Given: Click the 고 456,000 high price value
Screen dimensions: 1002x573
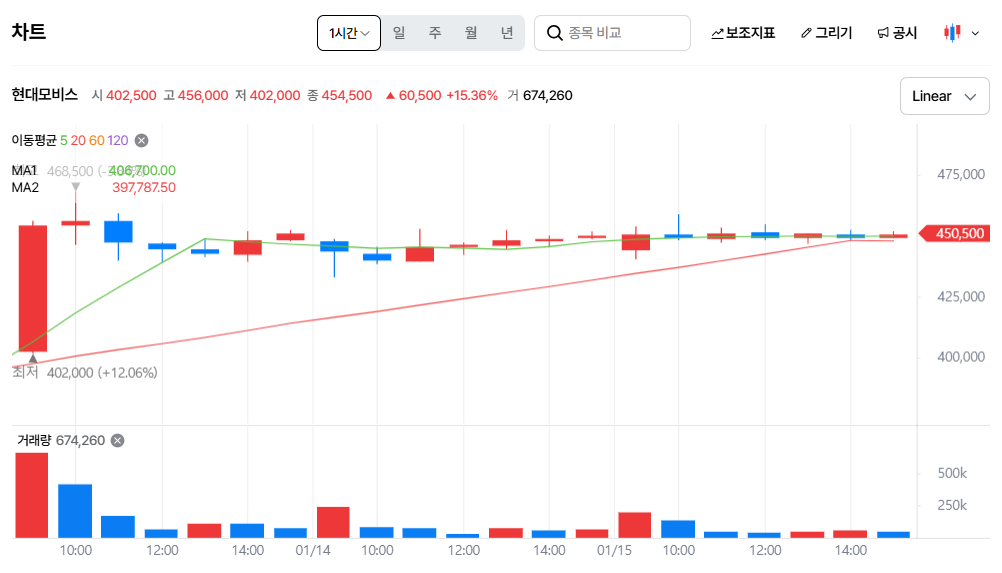Looking at the screenshot, I should pos(196,96).
